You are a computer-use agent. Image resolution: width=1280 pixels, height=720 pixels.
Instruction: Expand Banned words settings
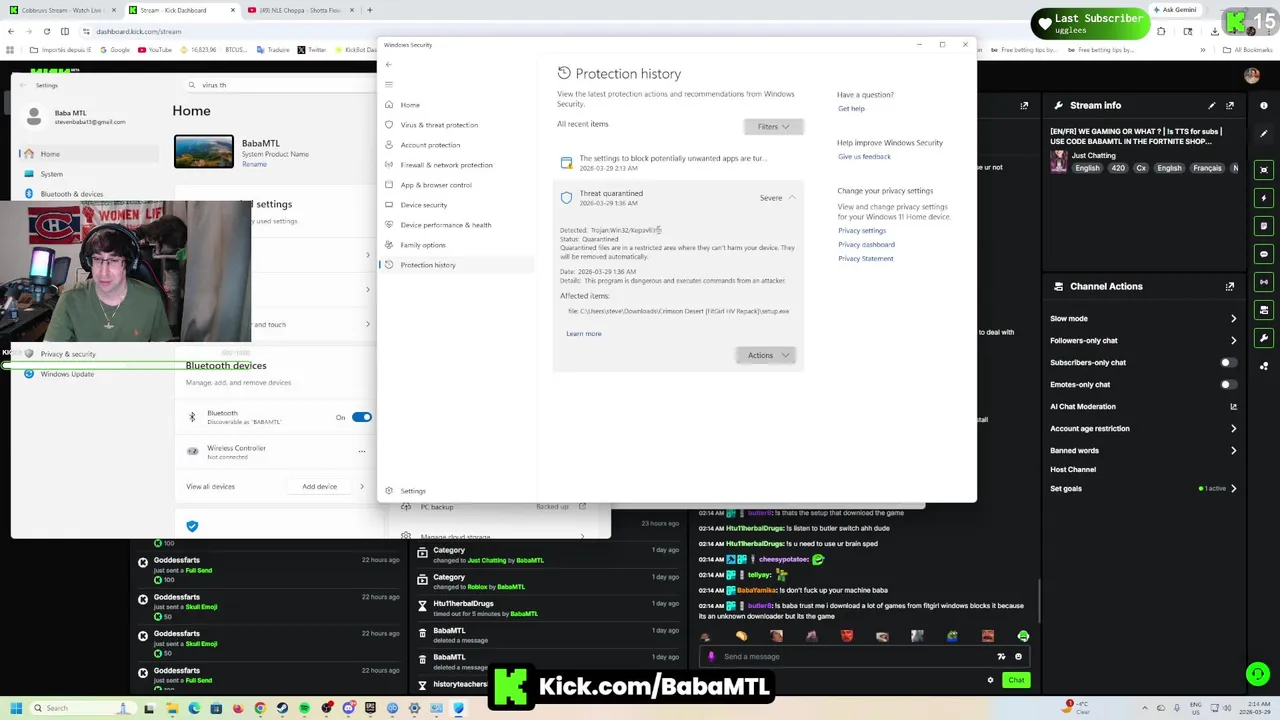click(1233, 451)
